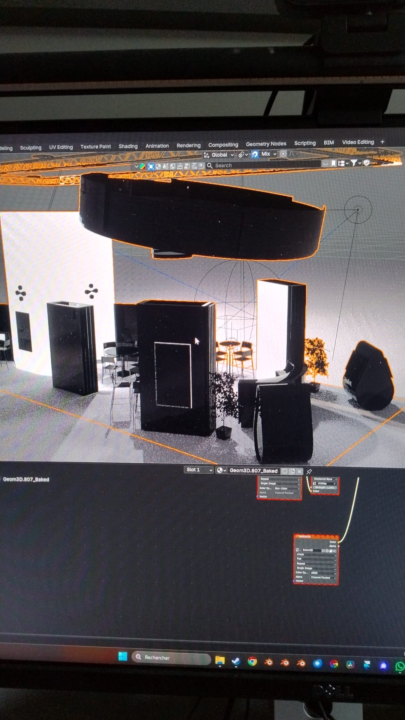Viewport: 405px width, 720px height.
Task: Open the Mix snapping options dropdown
Action: coord(269,154)
